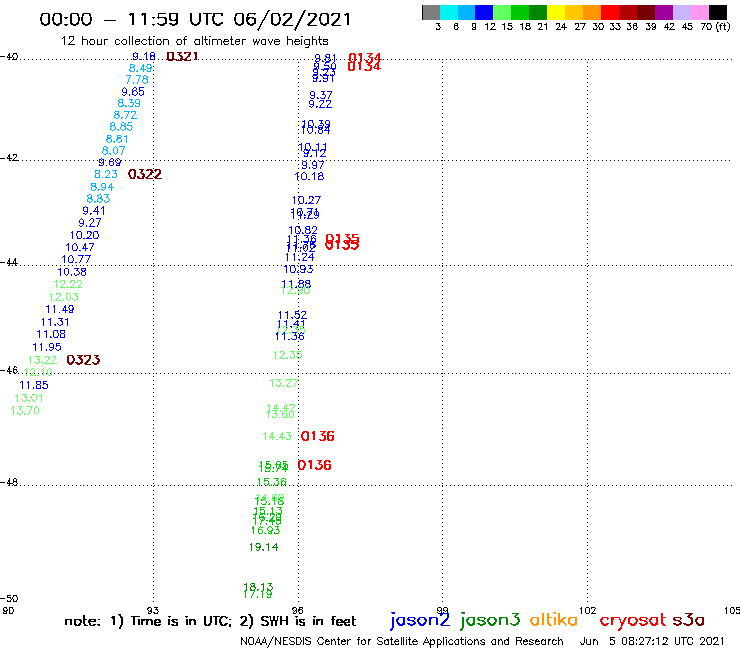Image resolution: width=740 pixels, height=650 pixels.
Task: Click the wave height value '12.22'
Action: [x=68, y=284]
